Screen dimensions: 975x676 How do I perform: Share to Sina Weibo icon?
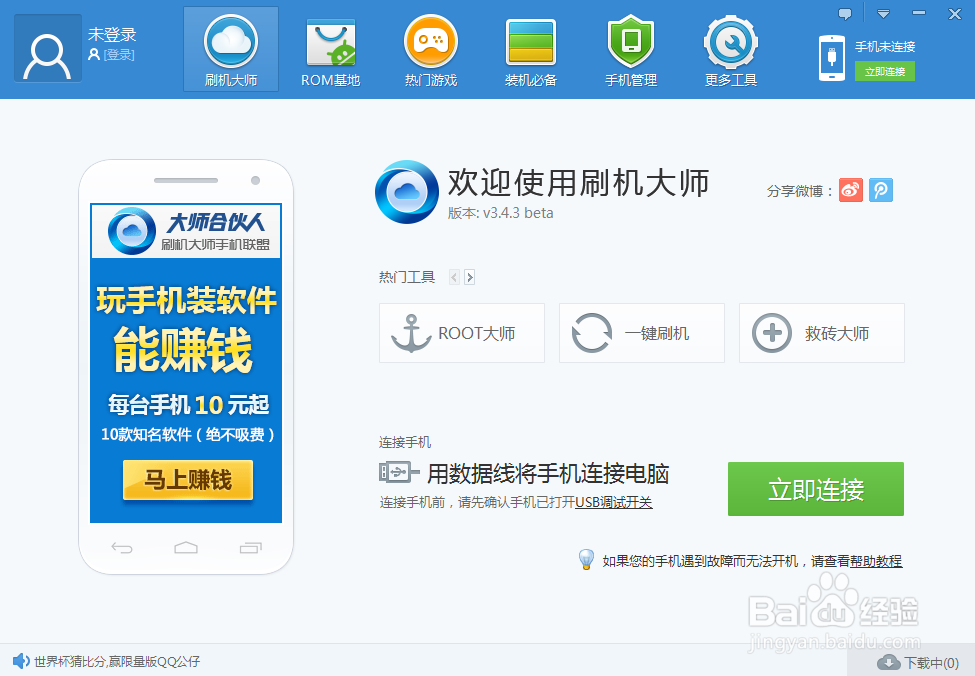851,190
